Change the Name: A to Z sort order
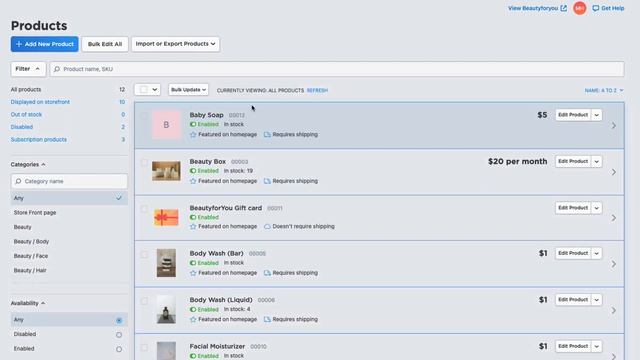This screenshot has height=360, width=640. (604, 90)
